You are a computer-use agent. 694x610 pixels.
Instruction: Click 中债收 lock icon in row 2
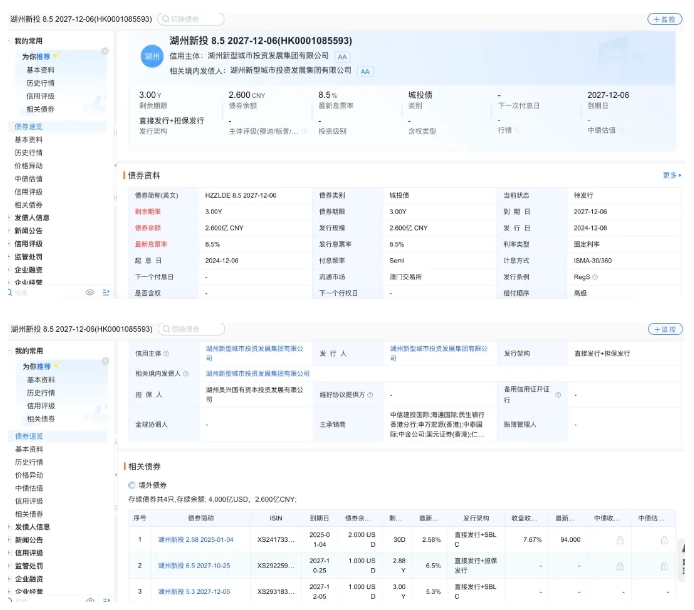[620, 566]
